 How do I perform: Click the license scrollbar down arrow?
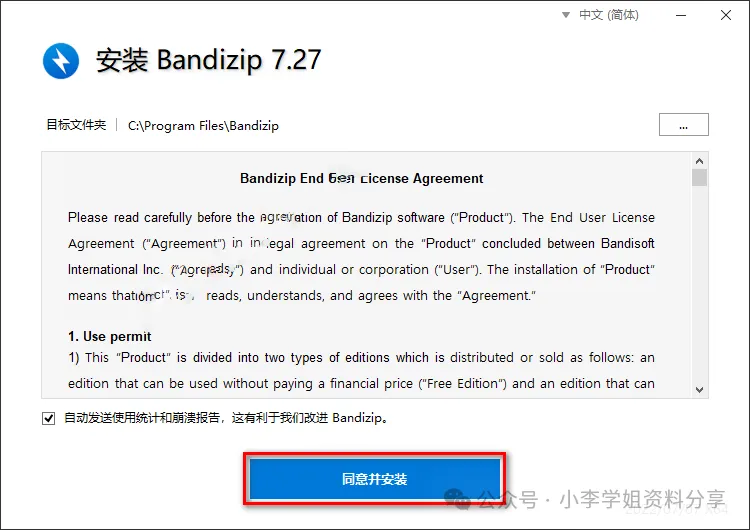[699, 390]
